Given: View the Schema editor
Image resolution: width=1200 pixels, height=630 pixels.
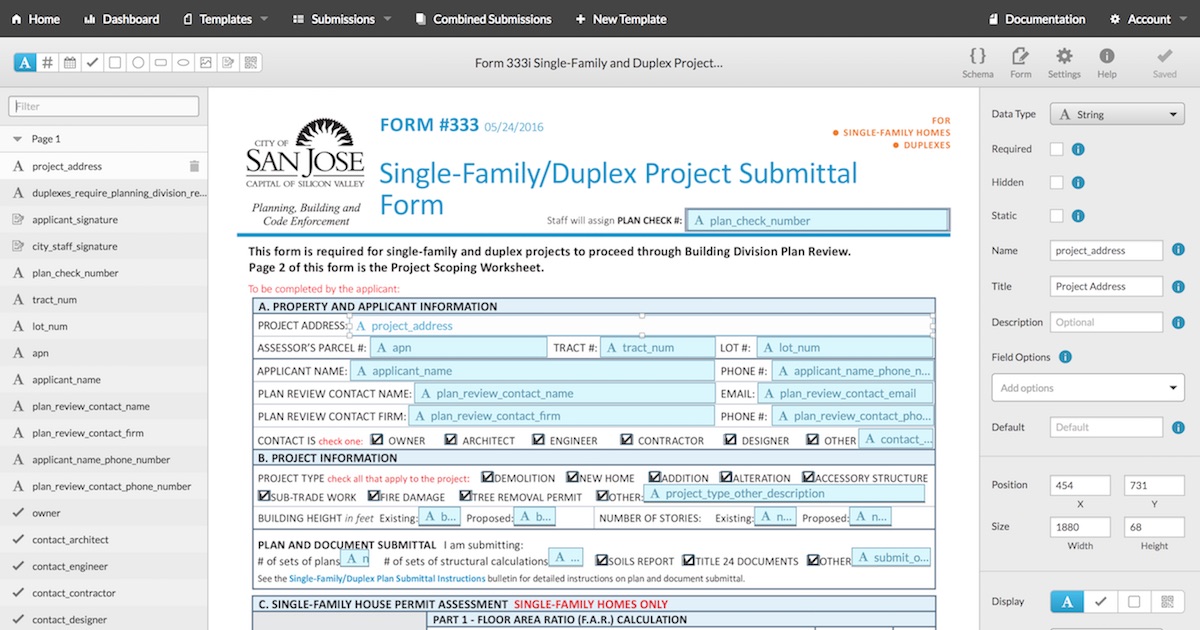Looking at the screenshot, I should click(x=977, y=61).
